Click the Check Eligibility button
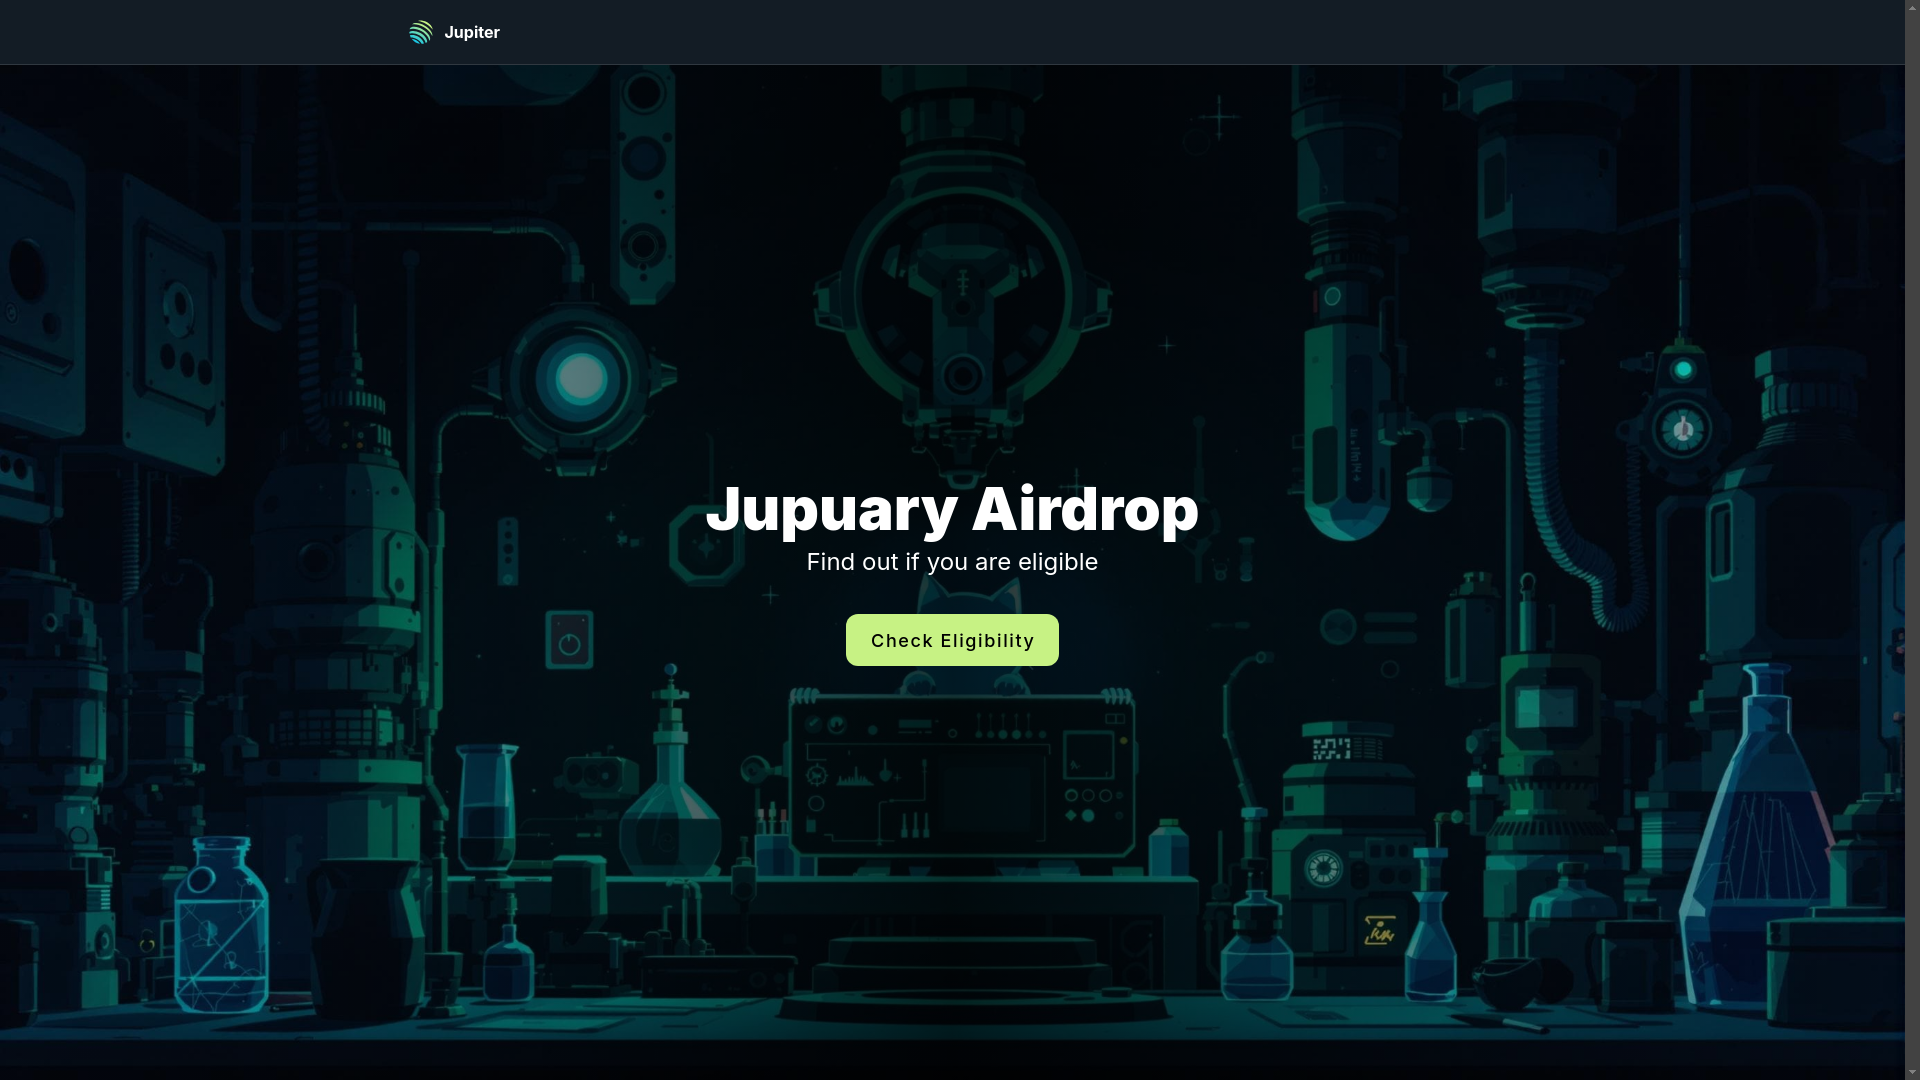This screenshot has height=1080, width=1920. click(x=952, y=640)
